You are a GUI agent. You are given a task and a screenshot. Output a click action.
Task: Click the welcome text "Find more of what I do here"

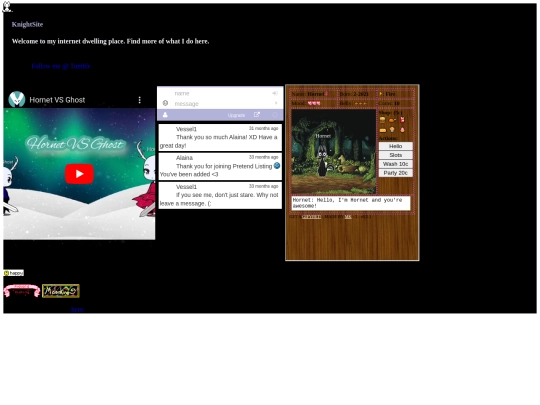(x=168, y=41)
